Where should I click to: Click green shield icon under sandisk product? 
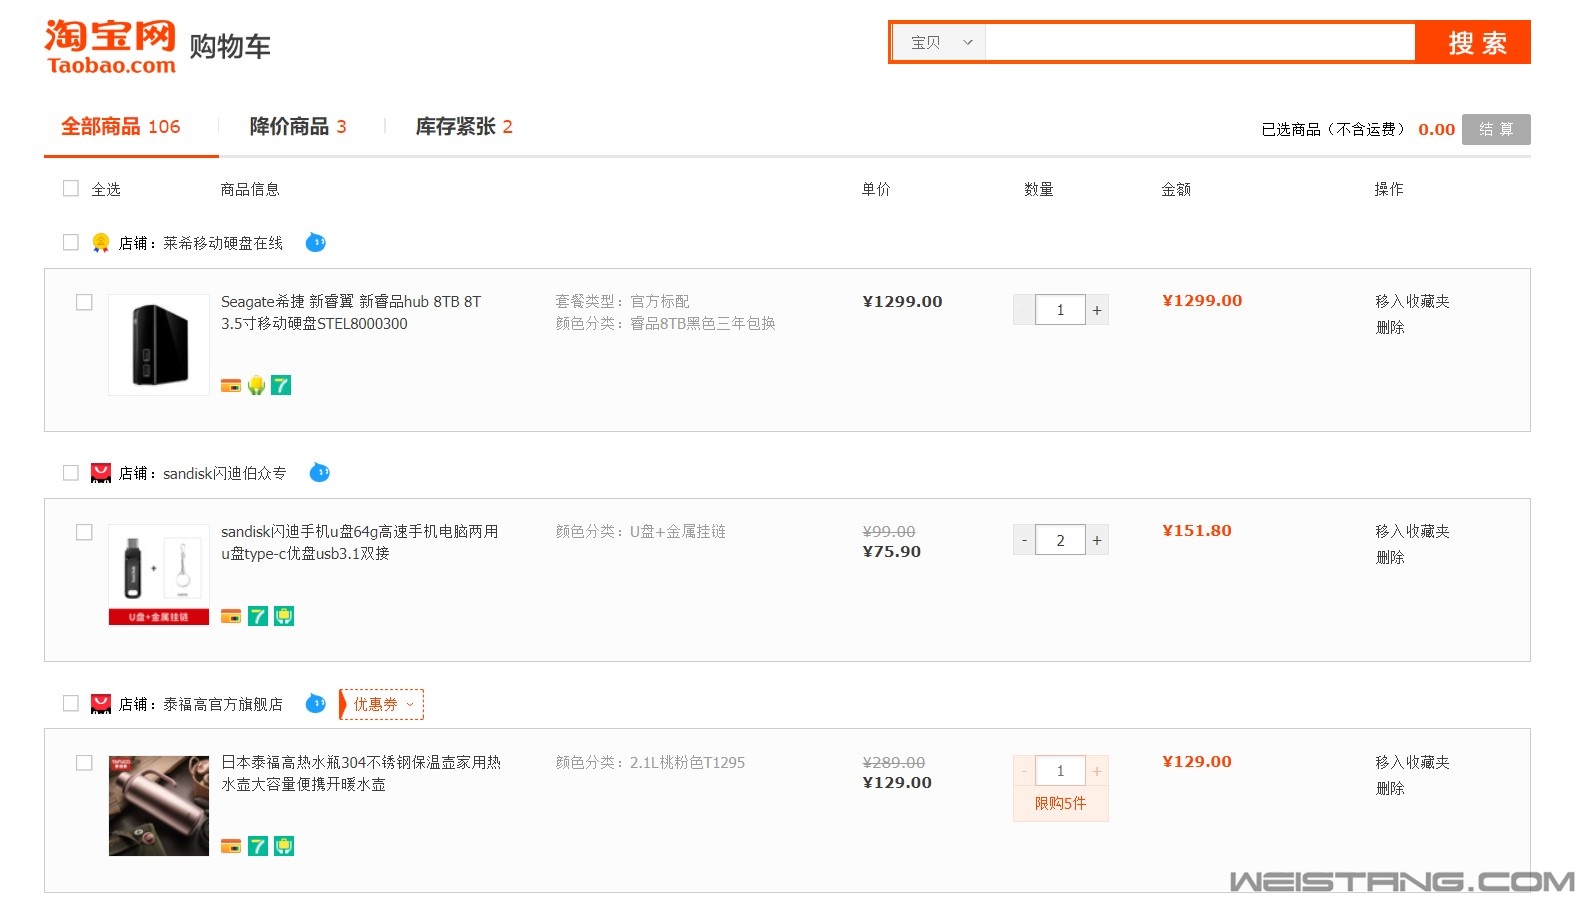click(284, 616)
